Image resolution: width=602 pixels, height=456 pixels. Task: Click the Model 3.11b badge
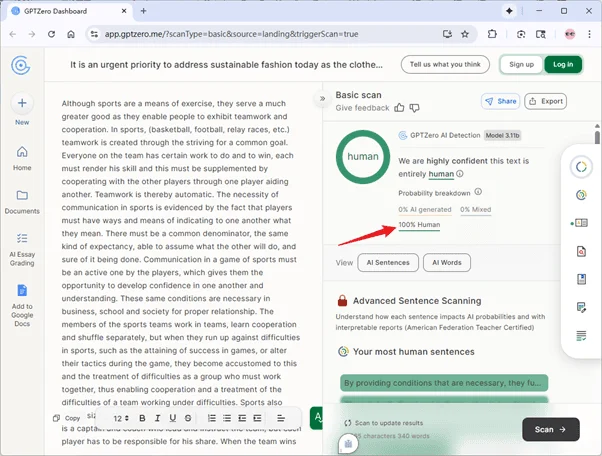click(502, 135)
